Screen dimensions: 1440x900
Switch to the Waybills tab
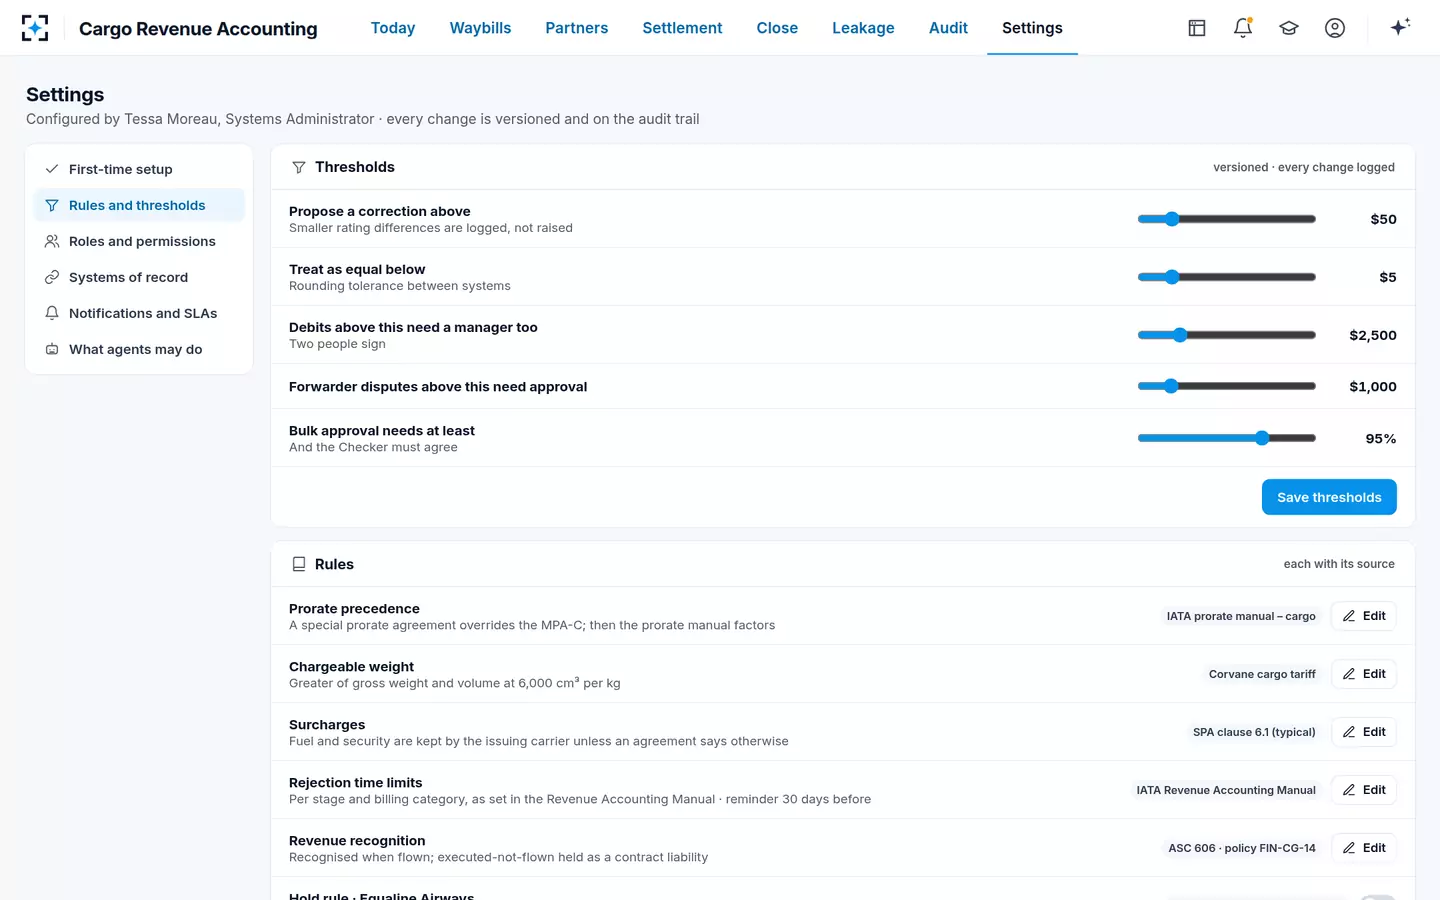coord(480,28)
